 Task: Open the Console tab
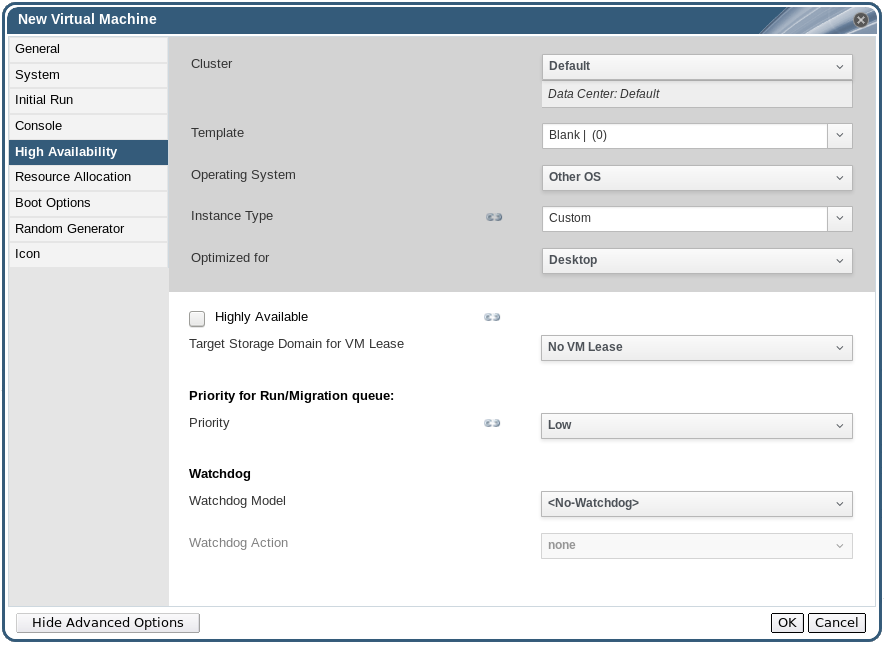click(88, 126)
